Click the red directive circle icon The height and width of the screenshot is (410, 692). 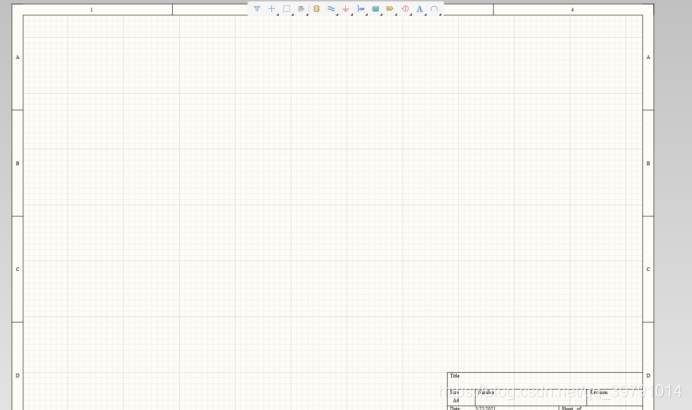405,9
